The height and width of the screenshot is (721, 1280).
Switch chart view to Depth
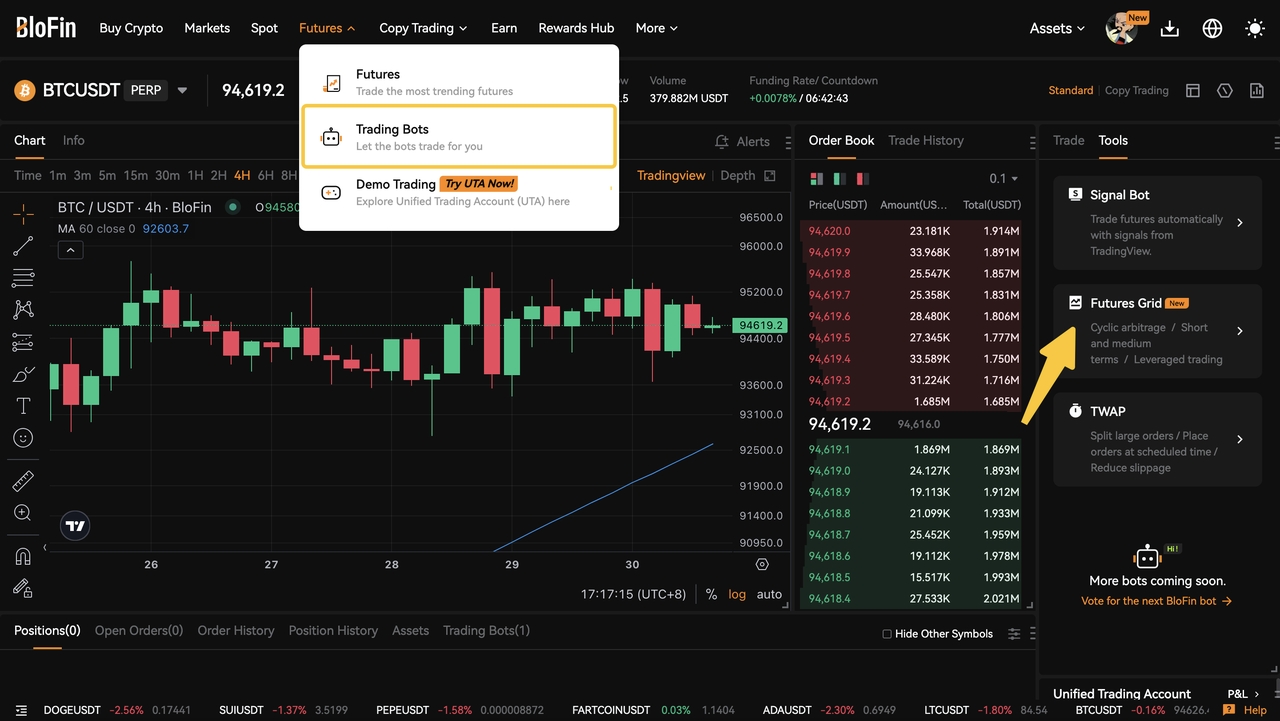click(x=738, y=176)
